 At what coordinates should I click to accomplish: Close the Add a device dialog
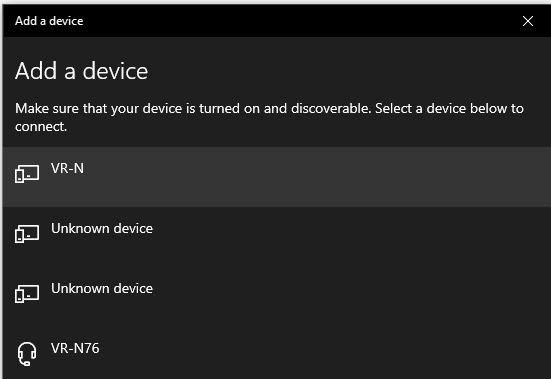pos(527,21)
